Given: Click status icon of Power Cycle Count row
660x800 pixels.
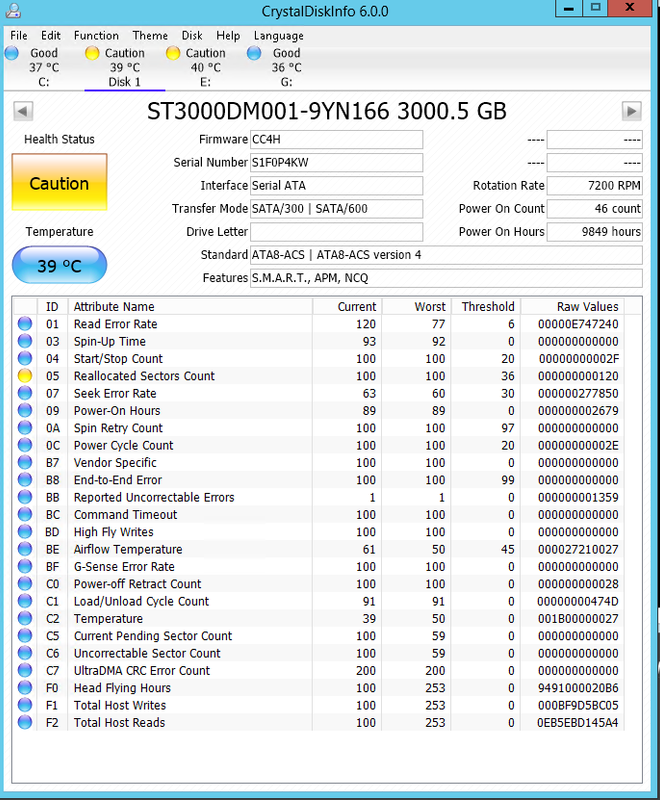Looking at the screenshot, I should (x=24, y=445).
